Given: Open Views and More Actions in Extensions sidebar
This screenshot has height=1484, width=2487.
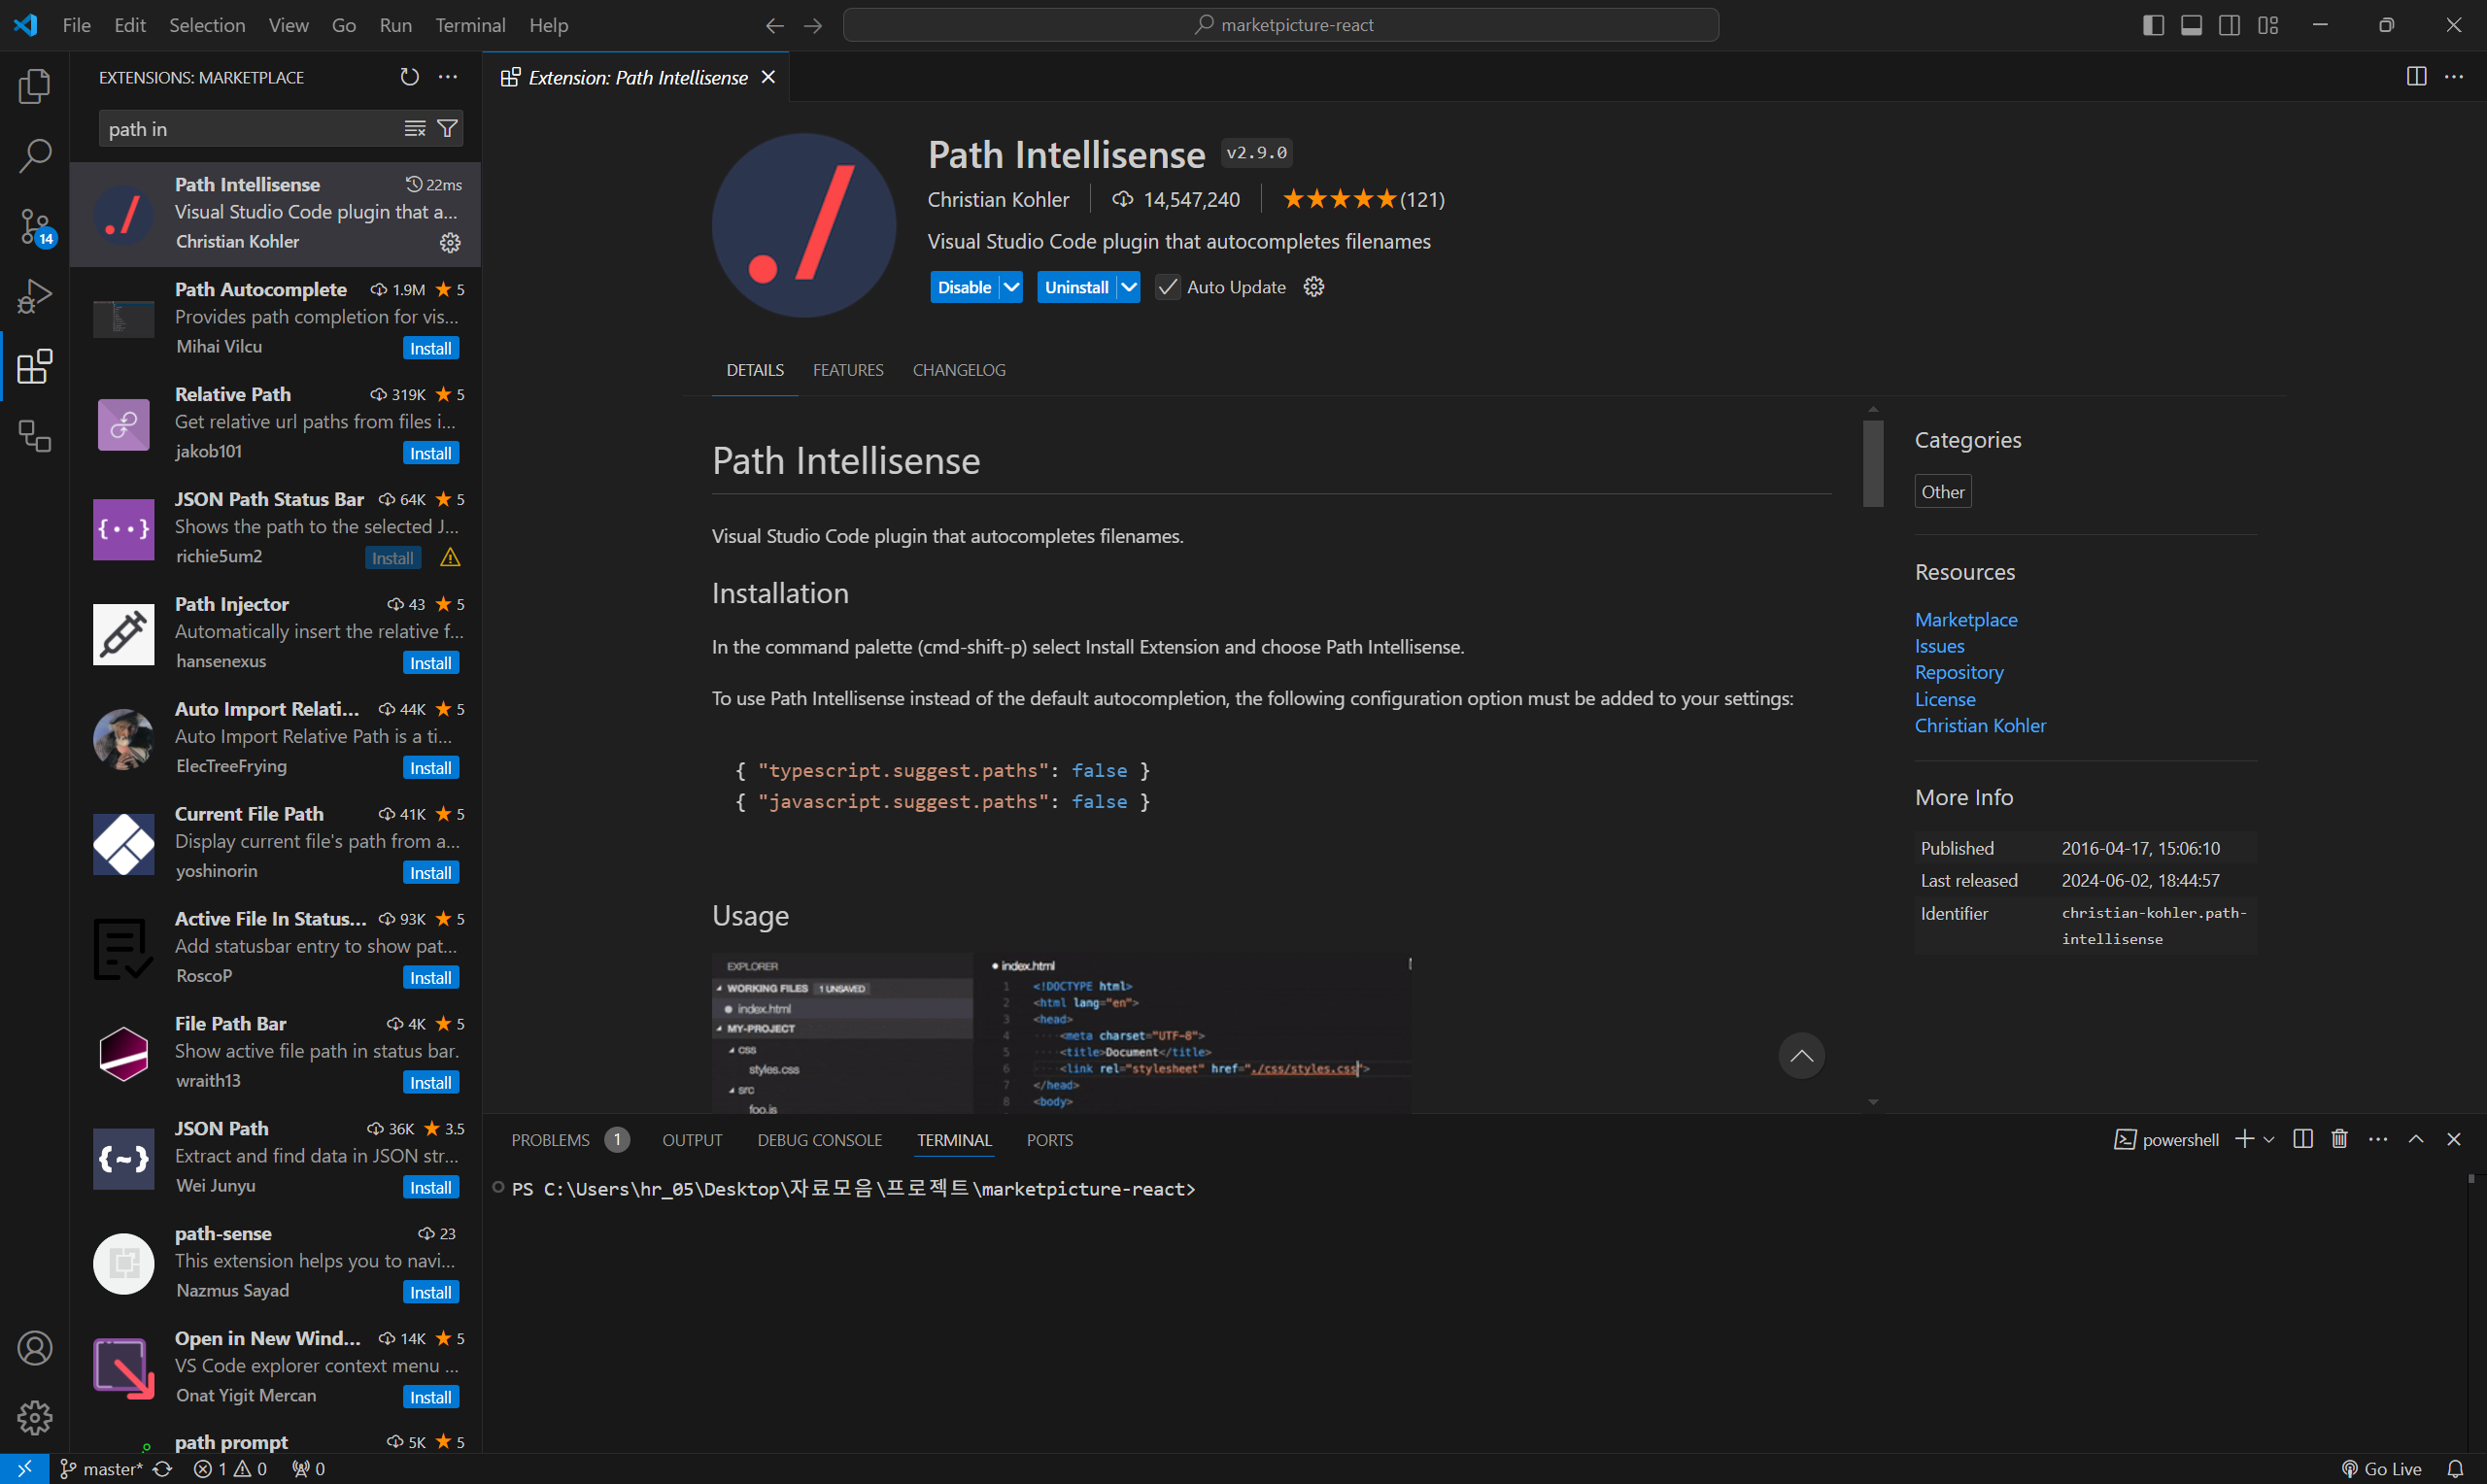Looking at the screenshot, I should [448, 77].
